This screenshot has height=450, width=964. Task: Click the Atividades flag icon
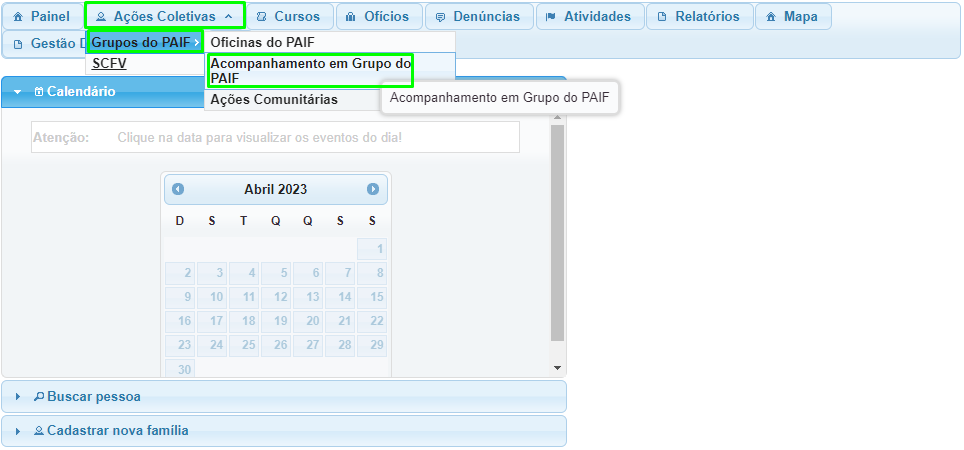[551, 17]
